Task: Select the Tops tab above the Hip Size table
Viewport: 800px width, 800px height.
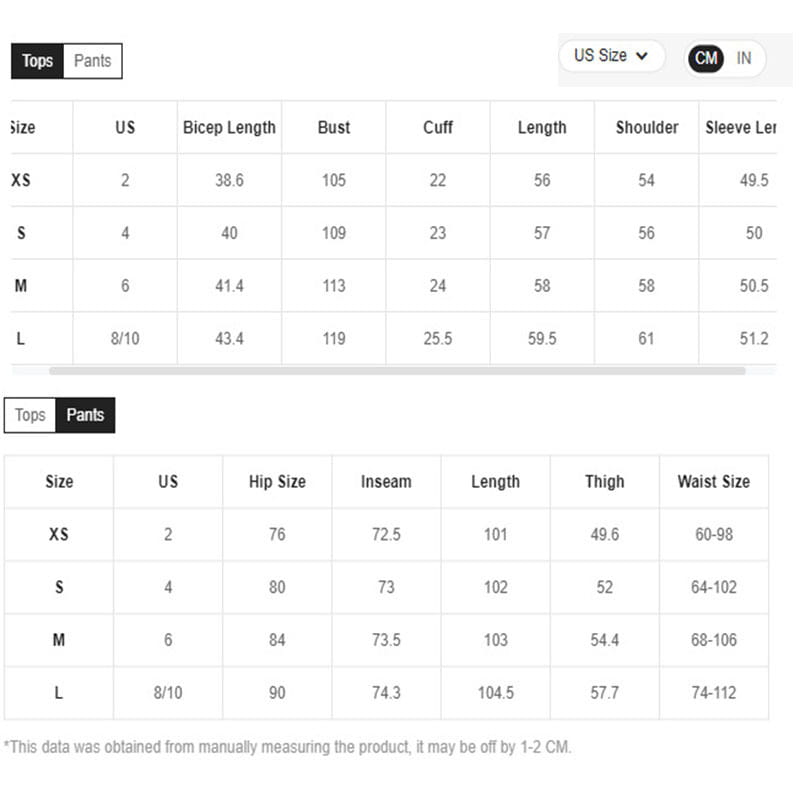Action: point(30,415)
